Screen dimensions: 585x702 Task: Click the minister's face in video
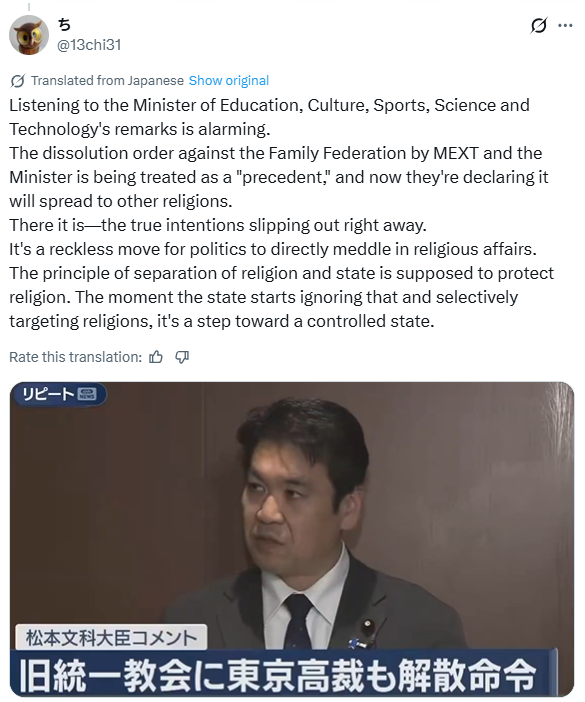pyautogui.click(x=292, y=488)
